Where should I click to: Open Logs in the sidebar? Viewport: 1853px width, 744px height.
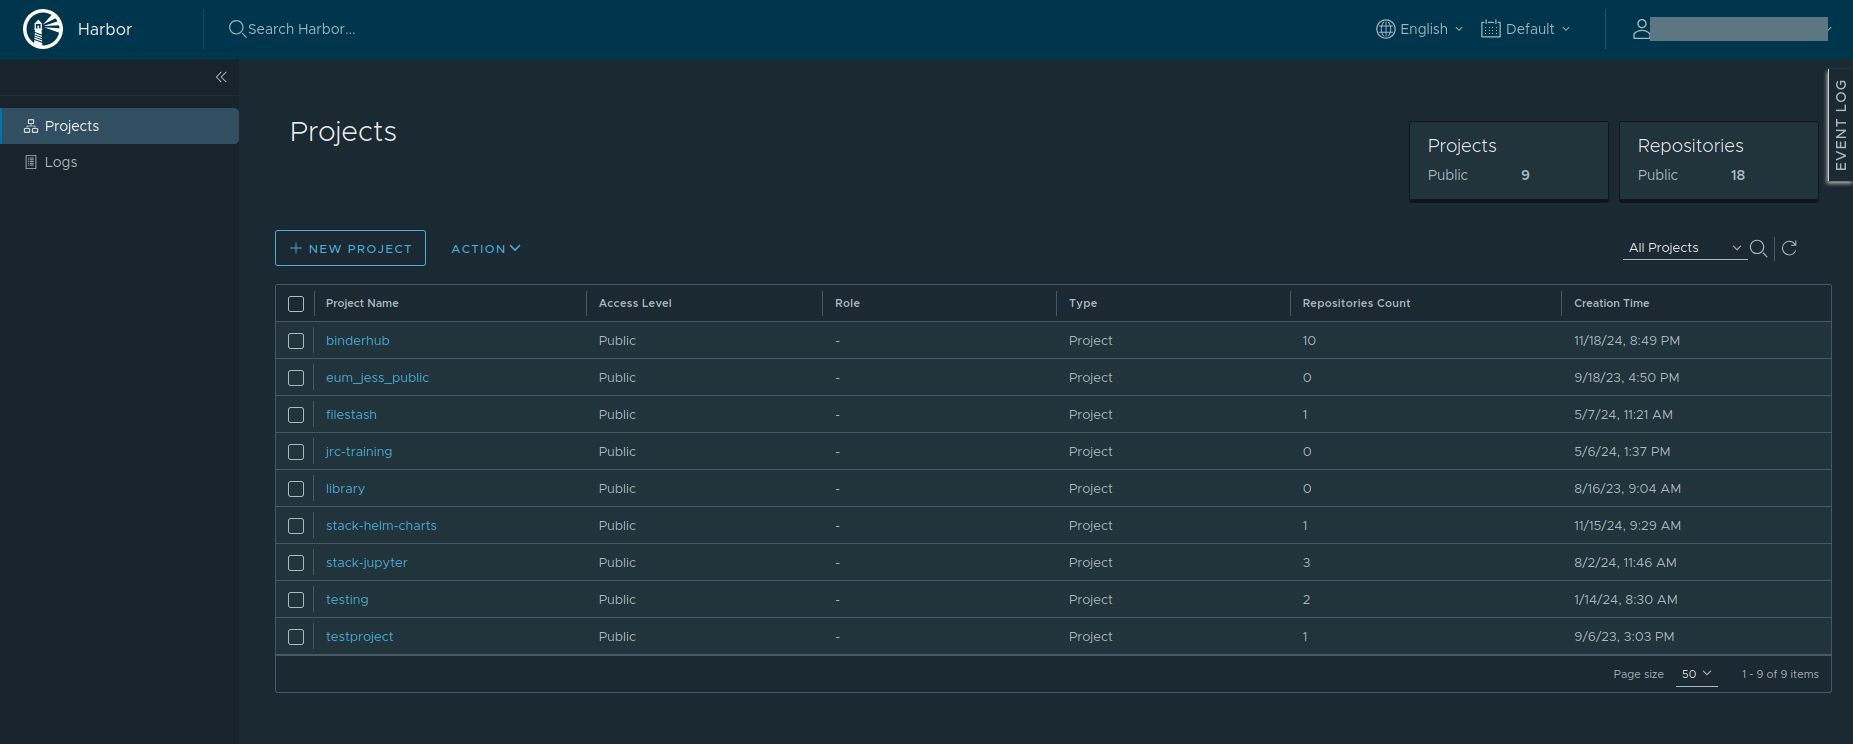[61, 162]
